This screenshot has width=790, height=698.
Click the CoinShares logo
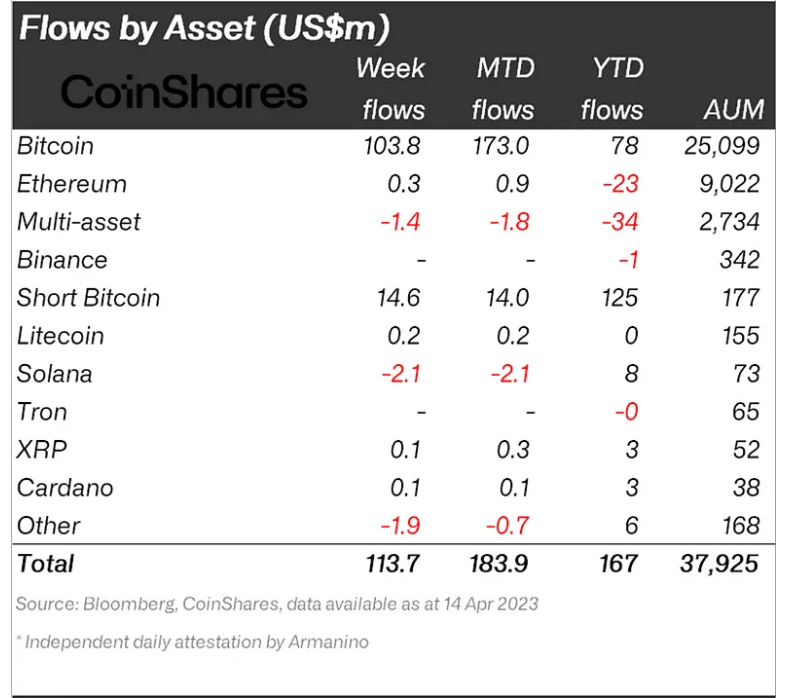184,92
